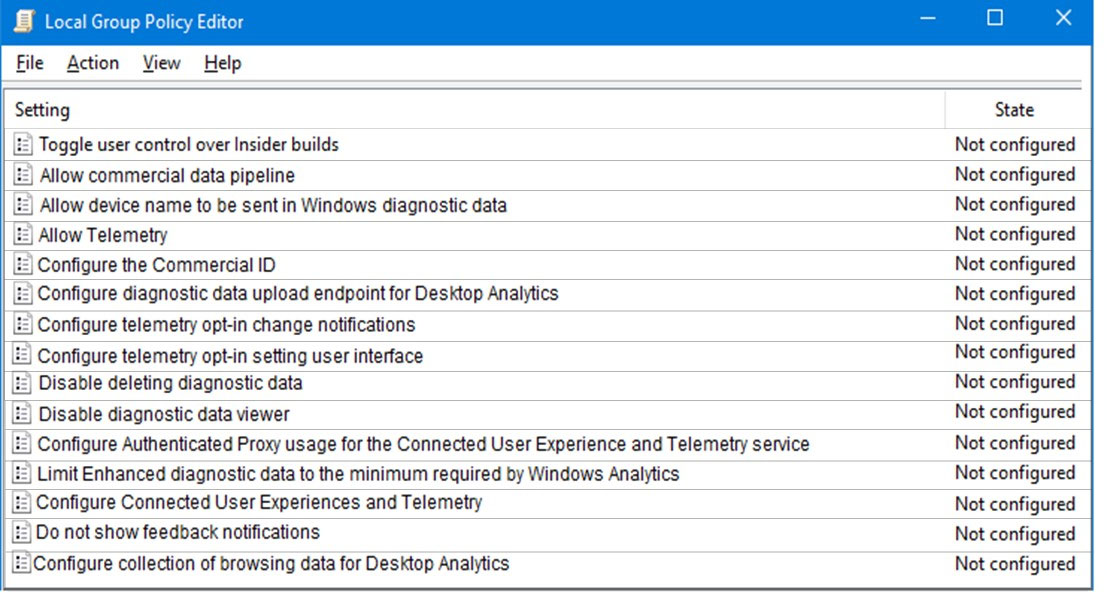Select Configure telemetry opt-in change notifications setting
Screen dimensions: 1107x600
226,325
